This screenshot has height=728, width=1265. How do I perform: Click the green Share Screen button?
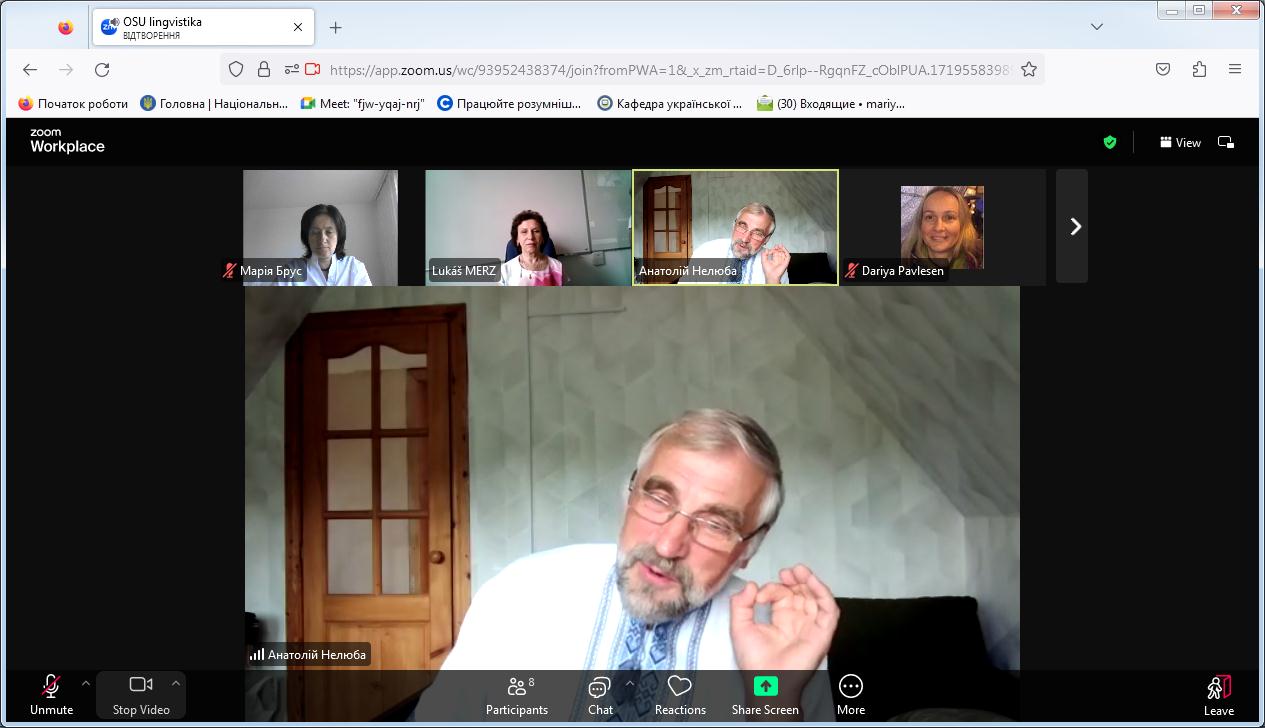(x=765, y=695)
